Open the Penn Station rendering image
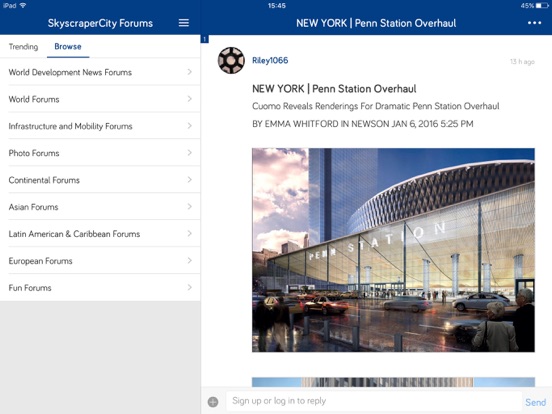The width and height of the screenshot is (552, 414). tap(393, 250)
